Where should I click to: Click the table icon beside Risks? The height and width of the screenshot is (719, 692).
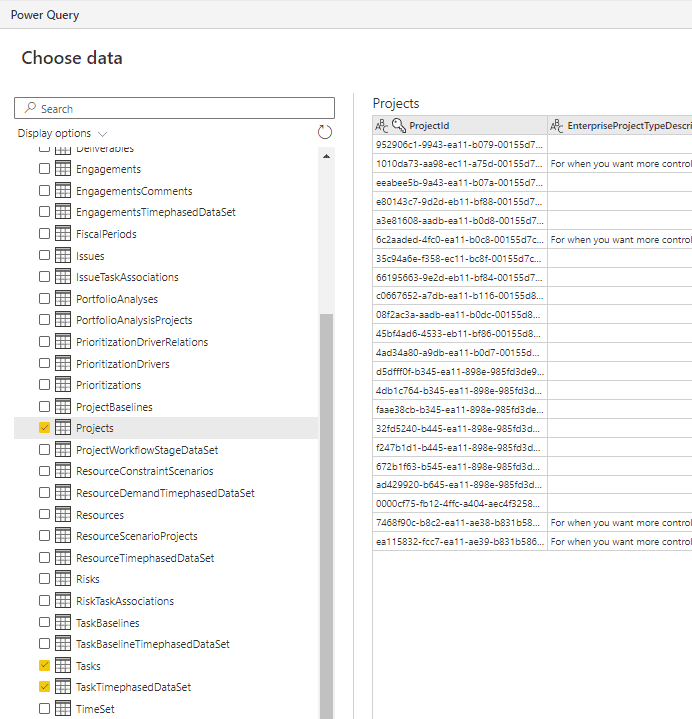pyautogui.click(x=63, y=579)
